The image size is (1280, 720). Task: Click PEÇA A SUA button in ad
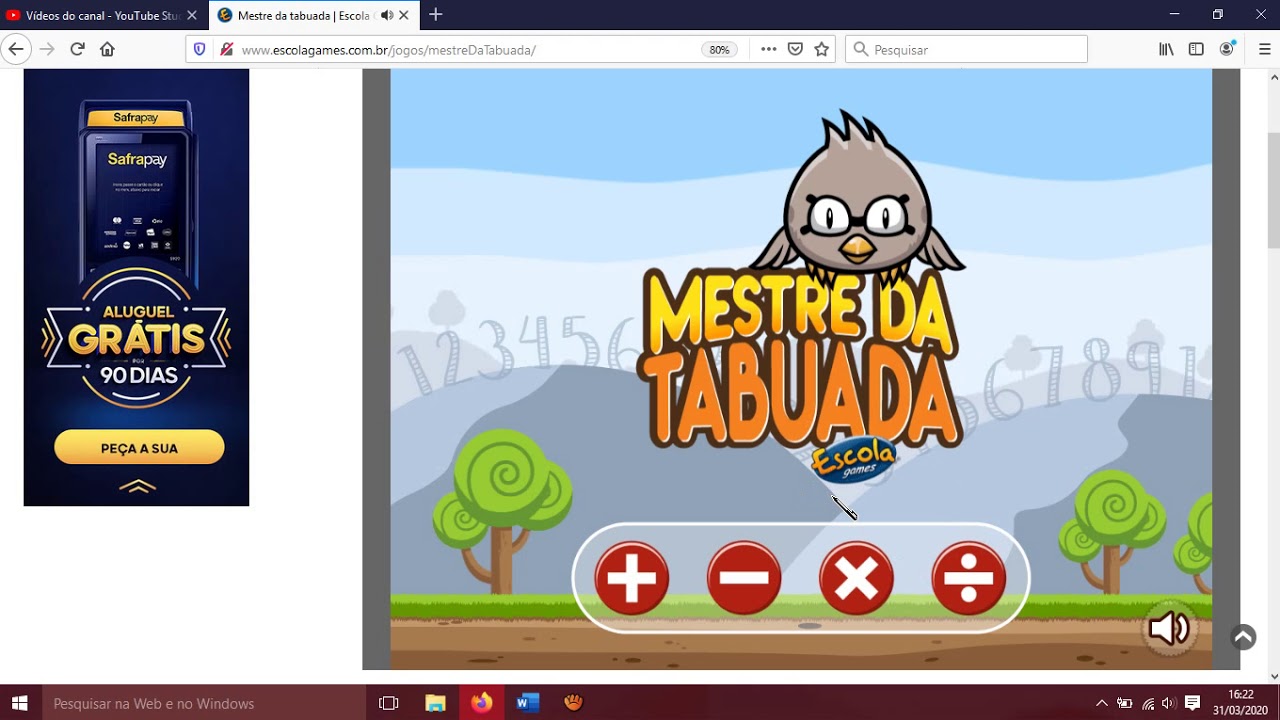[x=139, y=448]
